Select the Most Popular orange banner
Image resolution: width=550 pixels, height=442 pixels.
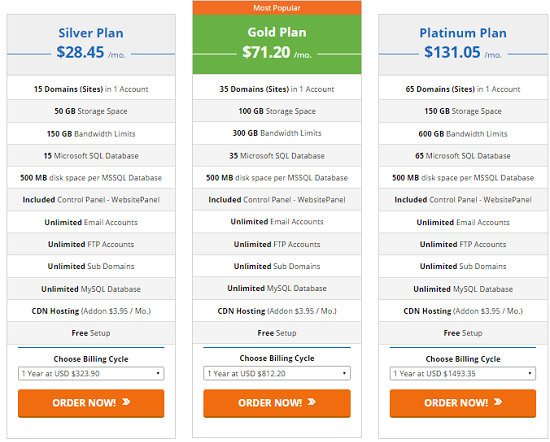(x=277, y=8)
